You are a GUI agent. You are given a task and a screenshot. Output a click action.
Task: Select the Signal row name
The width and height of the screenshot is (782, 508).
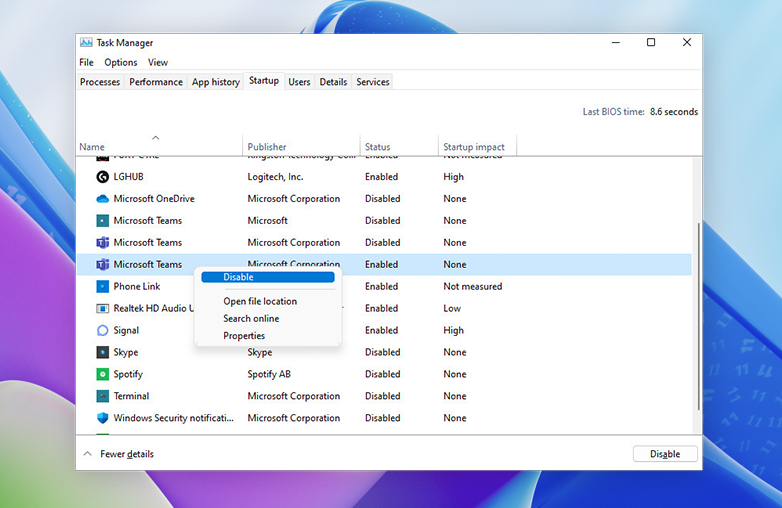[126, 330]
